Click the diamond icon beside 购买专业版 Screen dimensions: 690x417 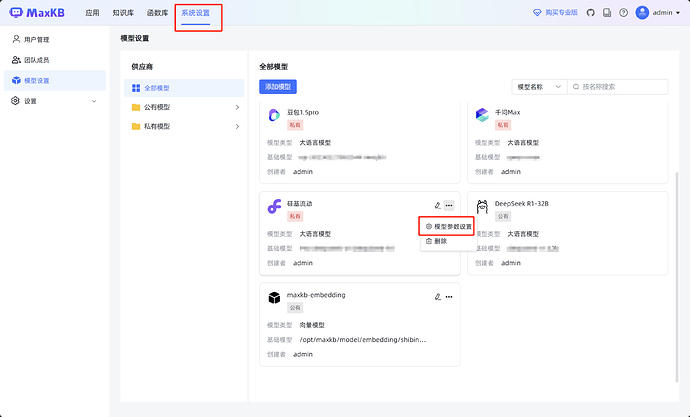537,13
